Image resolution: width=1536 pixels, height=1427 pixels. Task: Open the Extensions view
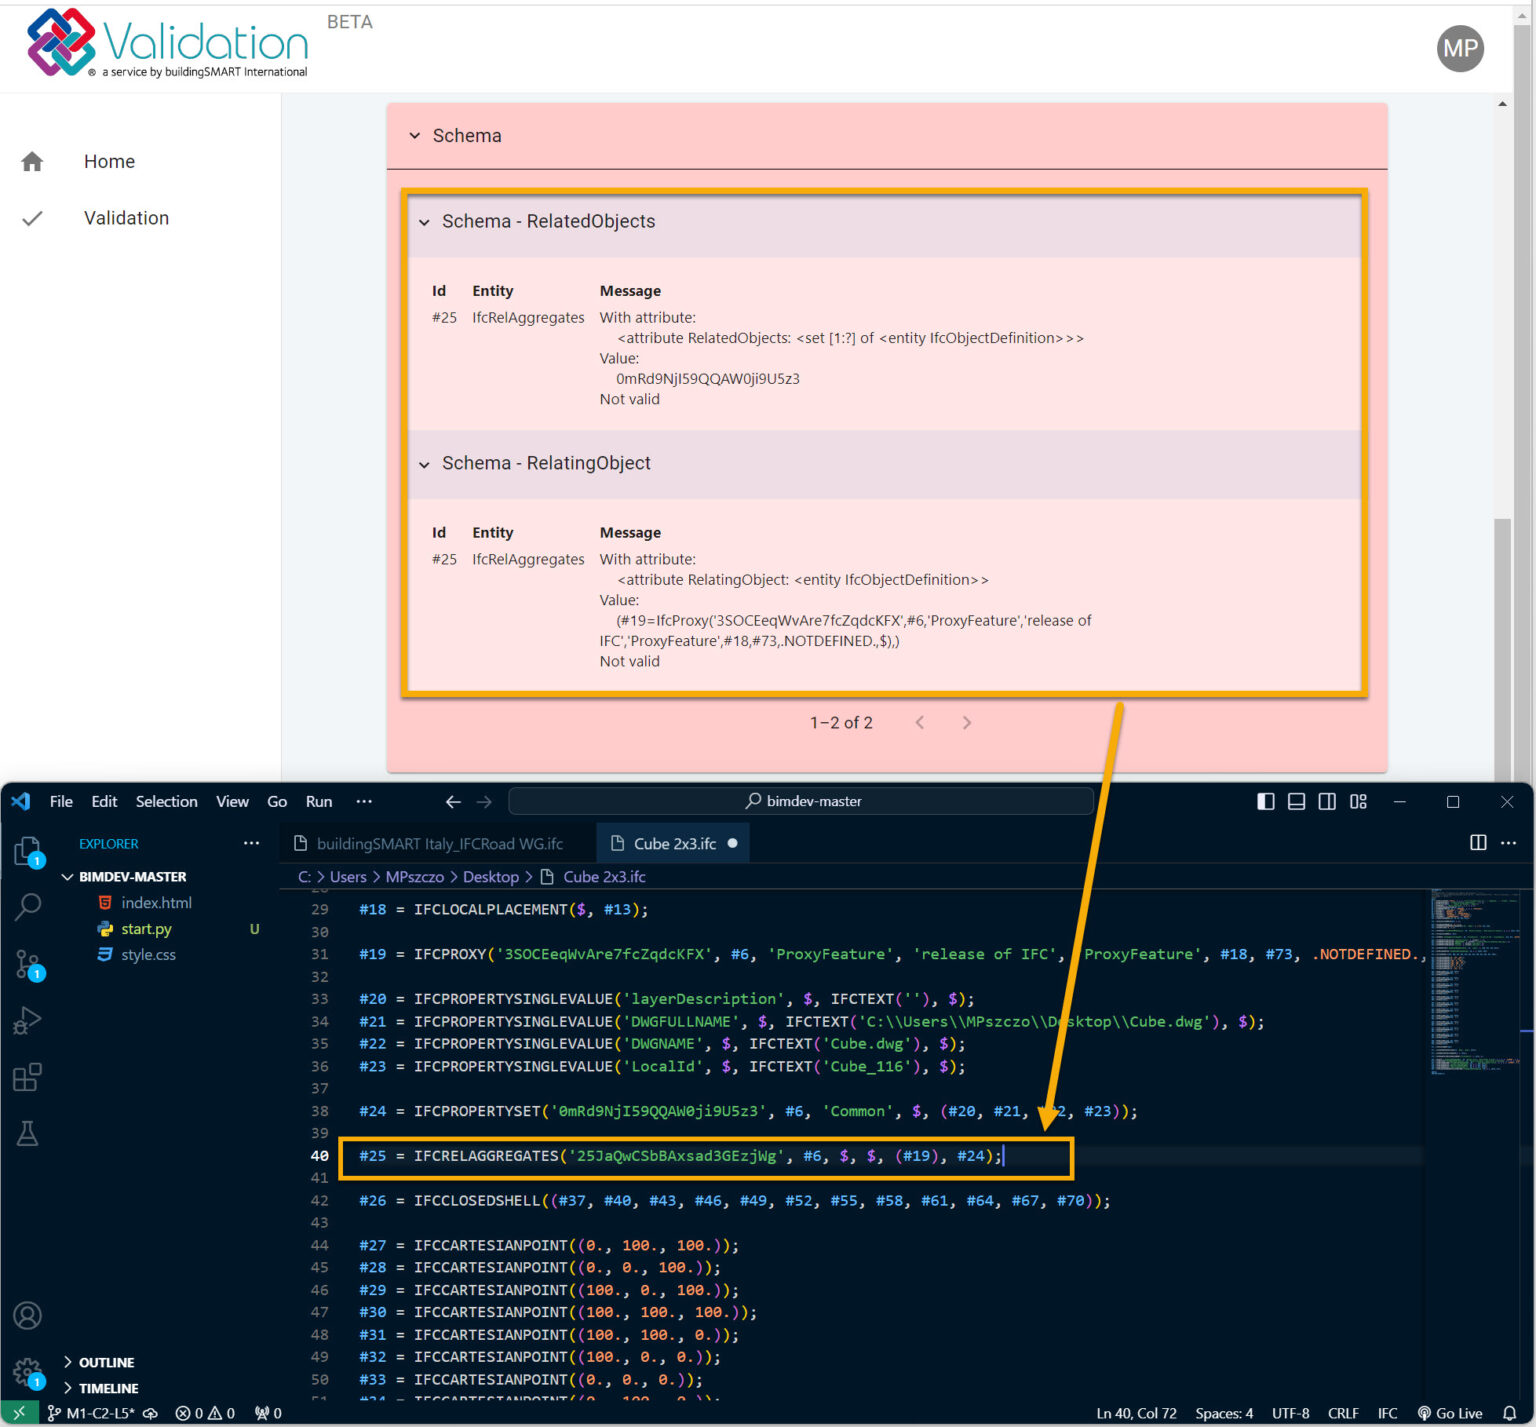27,1077
